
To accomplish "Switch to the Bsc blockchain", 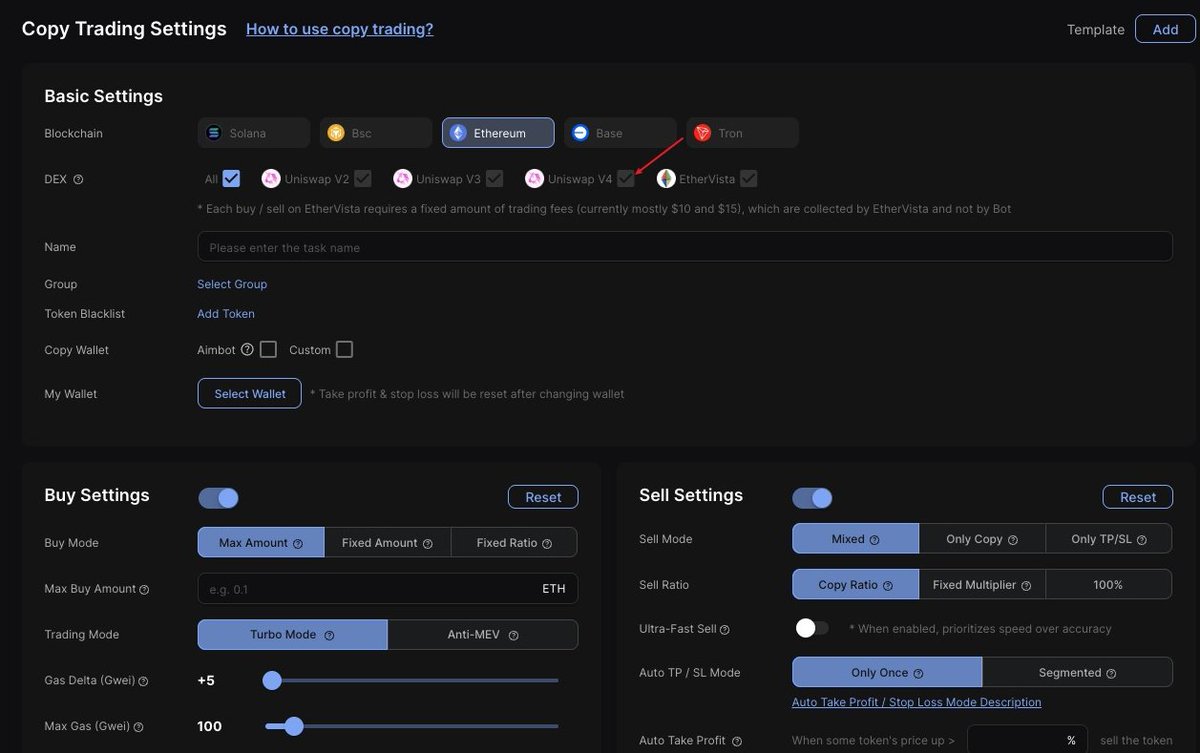I will [x=375, y=131].
